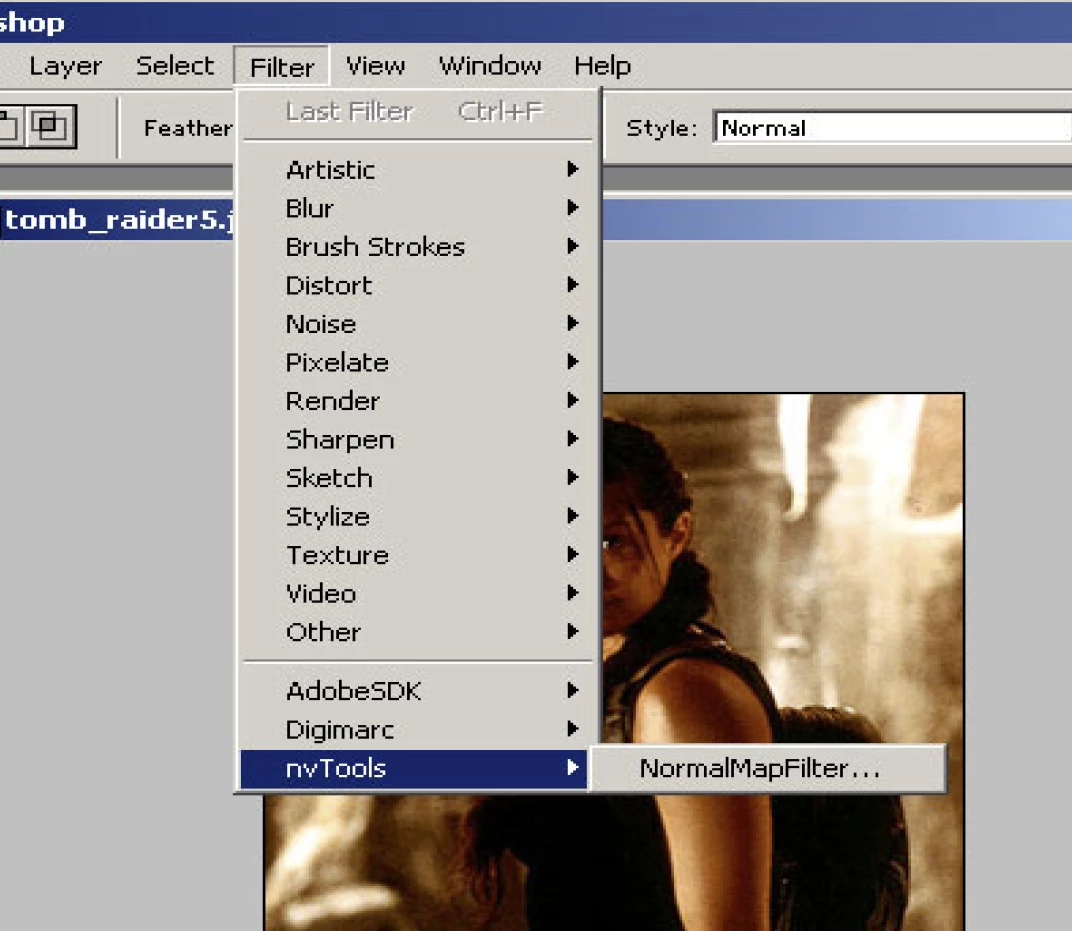Screen dimensions: 1072x931
Task: Launch NormalMapFilter from the nvTools submenu
Action: click(768, 769)
